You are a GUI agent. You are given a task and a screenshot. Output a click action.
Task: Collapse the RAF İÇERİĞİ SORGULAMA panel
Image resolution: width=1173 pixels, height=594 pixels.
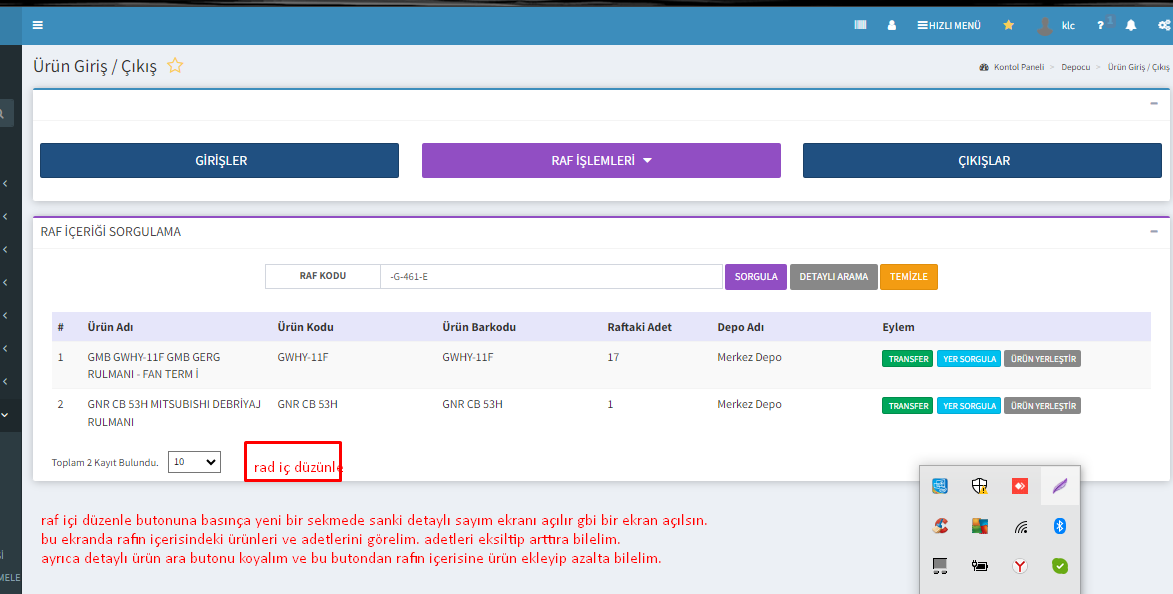click(x=1153, y=231)
